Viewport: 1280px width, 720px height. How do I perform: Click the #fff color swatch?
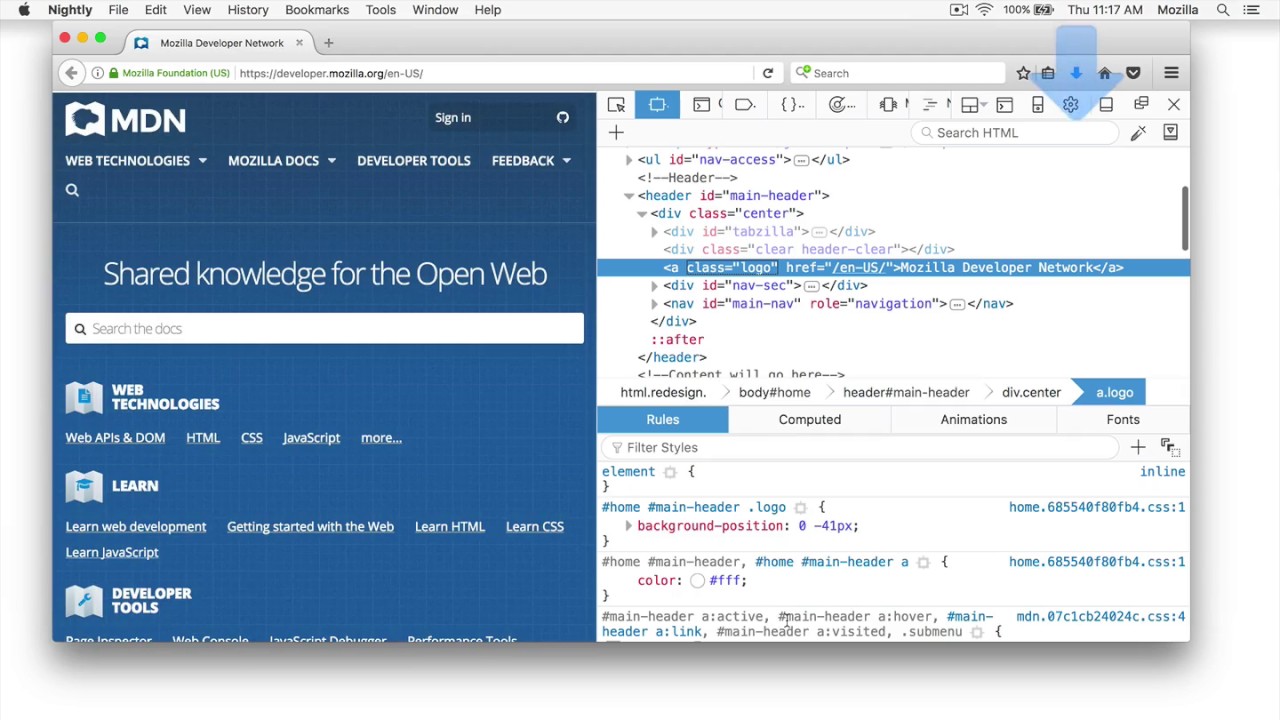tap(698, 581)
